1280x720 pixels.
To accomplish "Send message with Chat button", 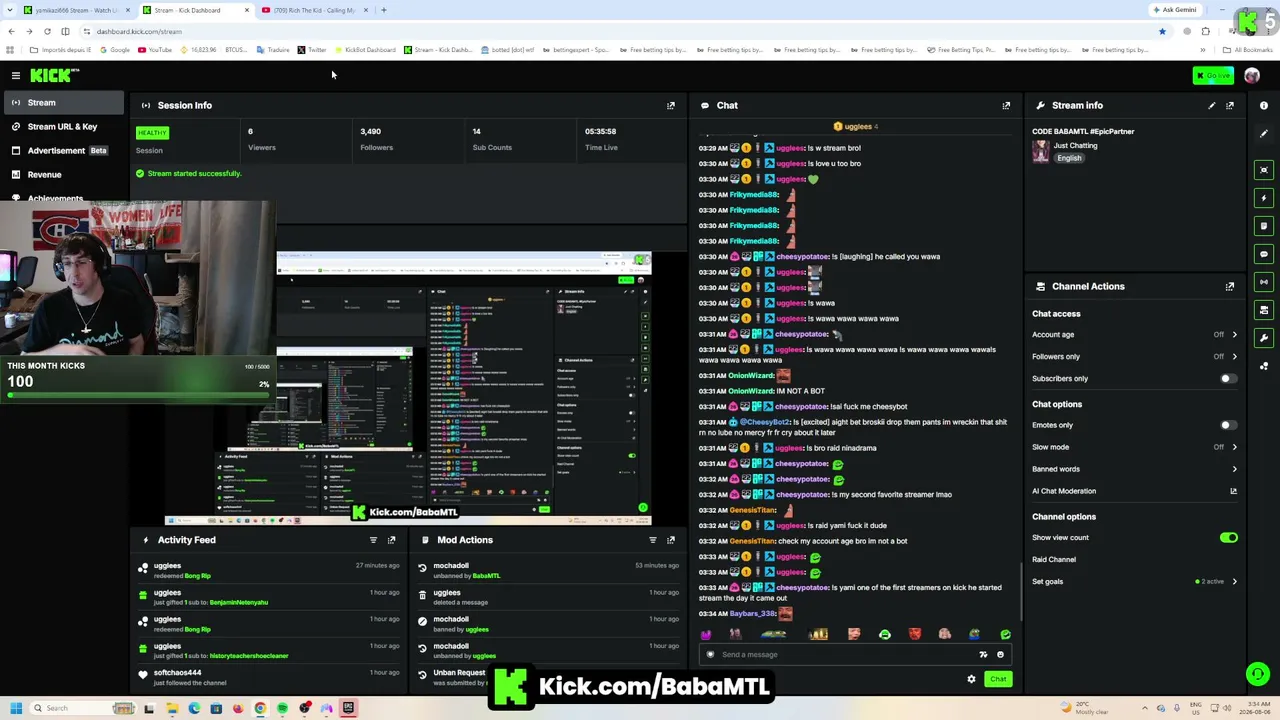I will [998, 679].
